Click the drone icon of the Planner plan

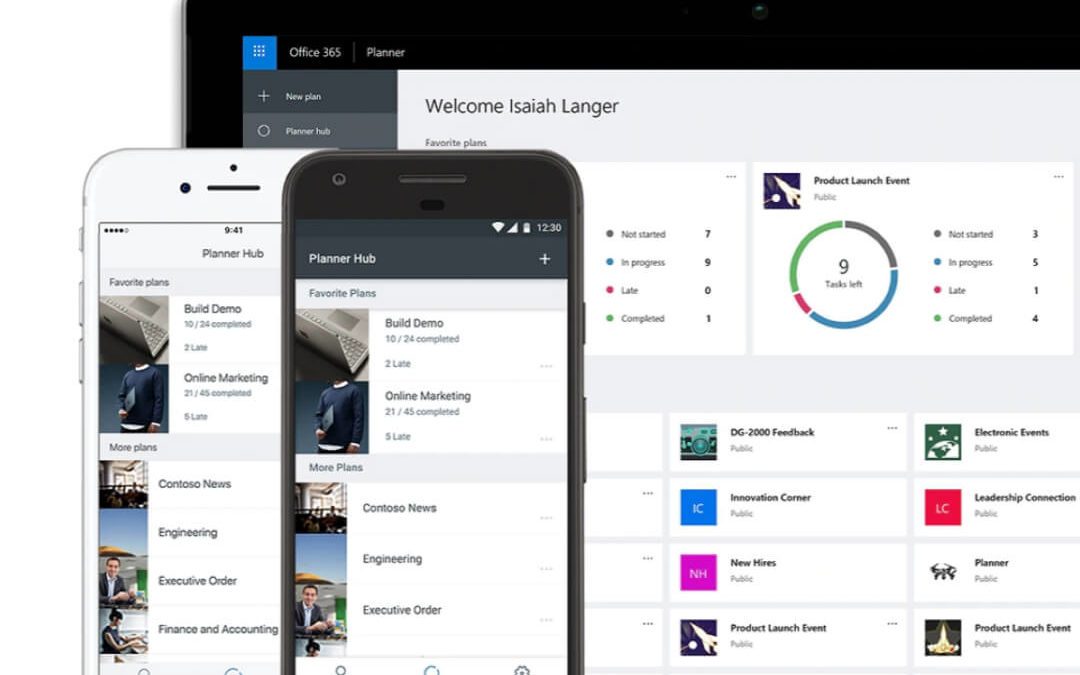943,571
